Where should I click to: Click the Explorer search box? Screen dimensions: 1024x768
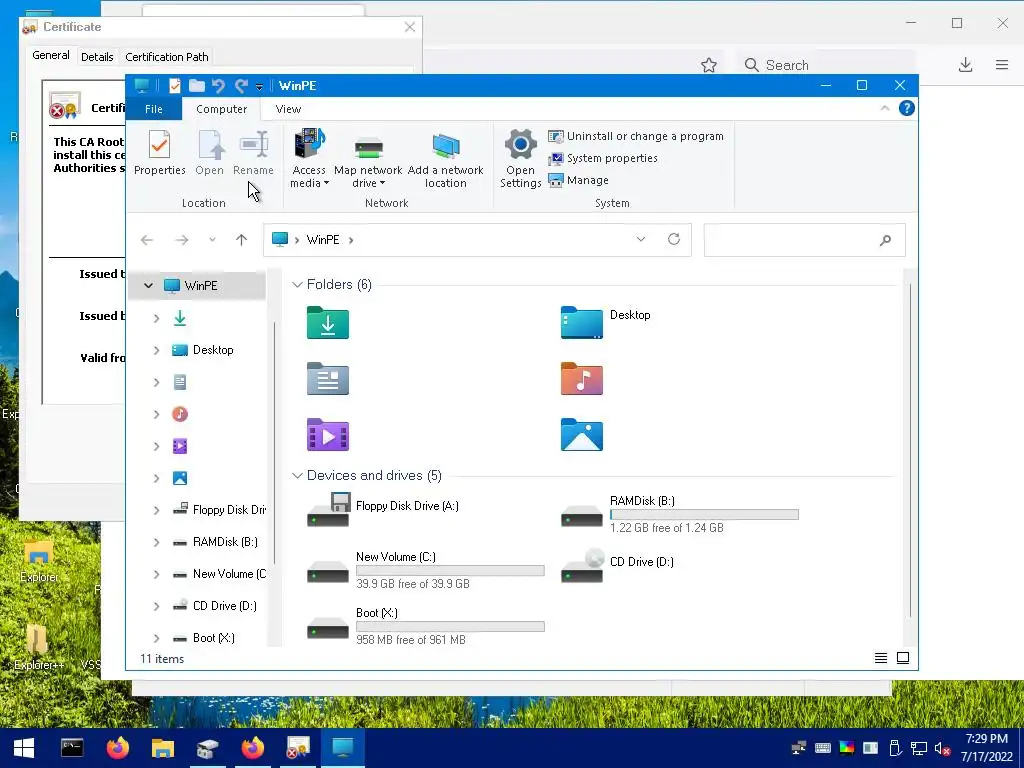pos(805,240)
